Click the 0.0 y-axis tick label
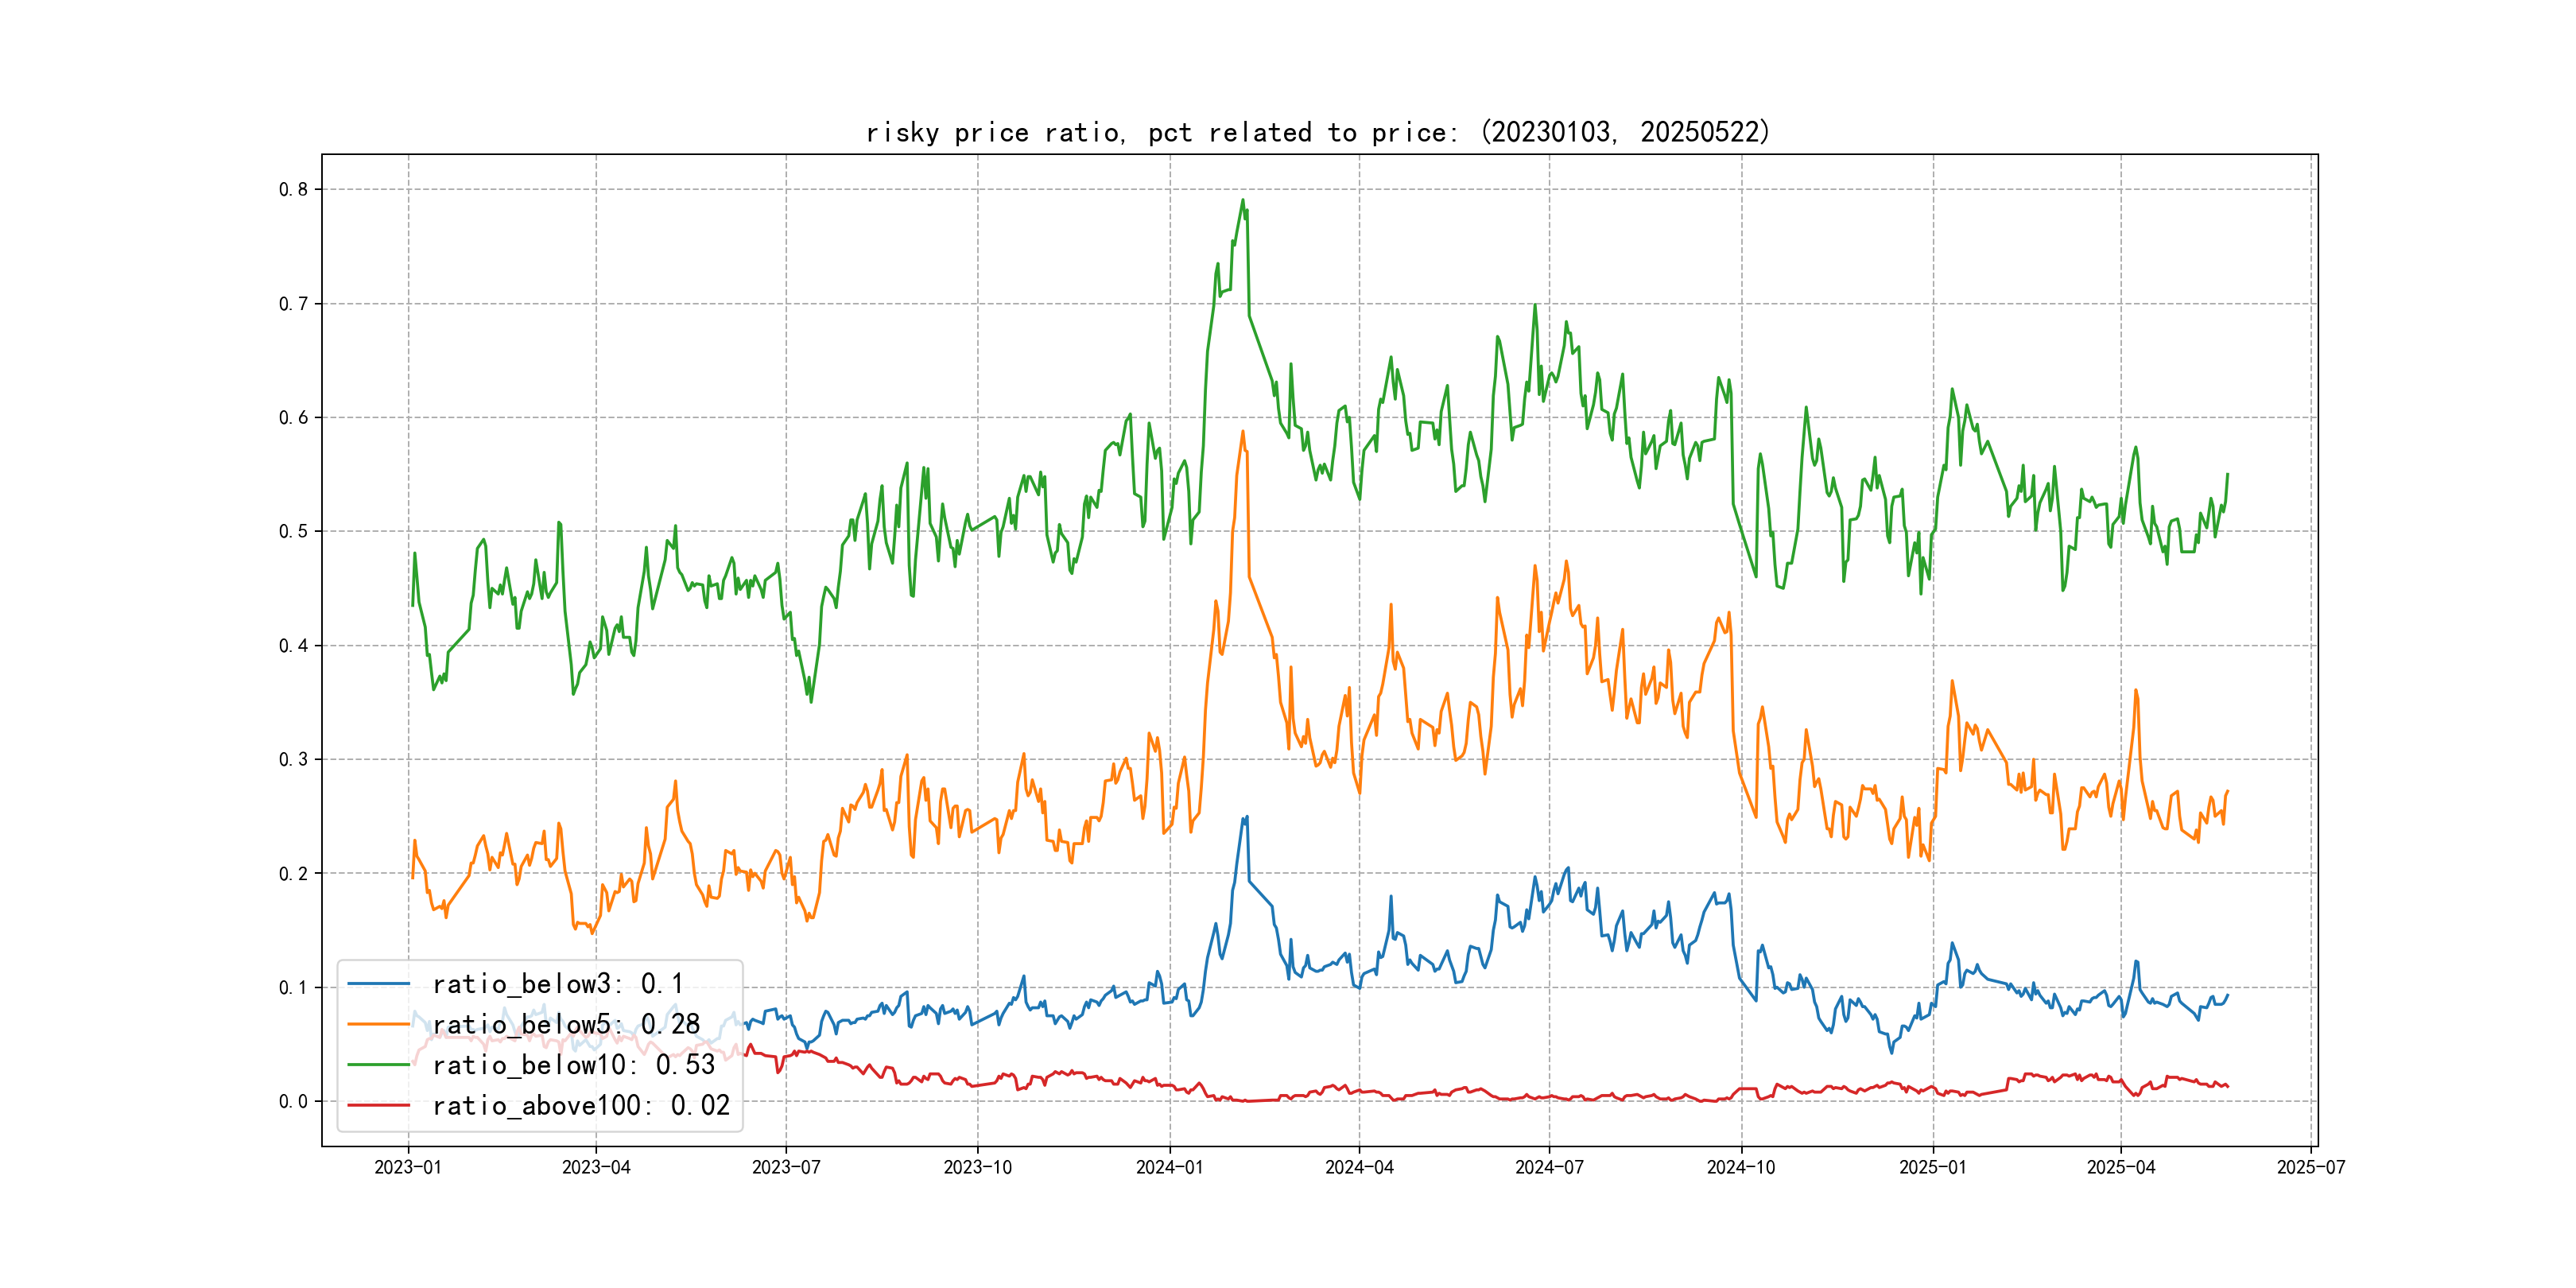The image size is (2576, 1288). (293, 1101)
